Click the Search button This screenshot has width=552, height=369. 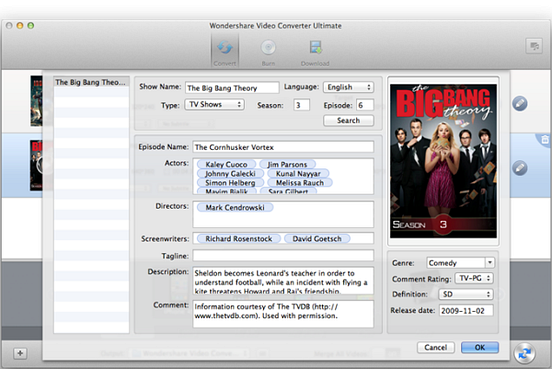pyautogui.click(x=349, y=120)
